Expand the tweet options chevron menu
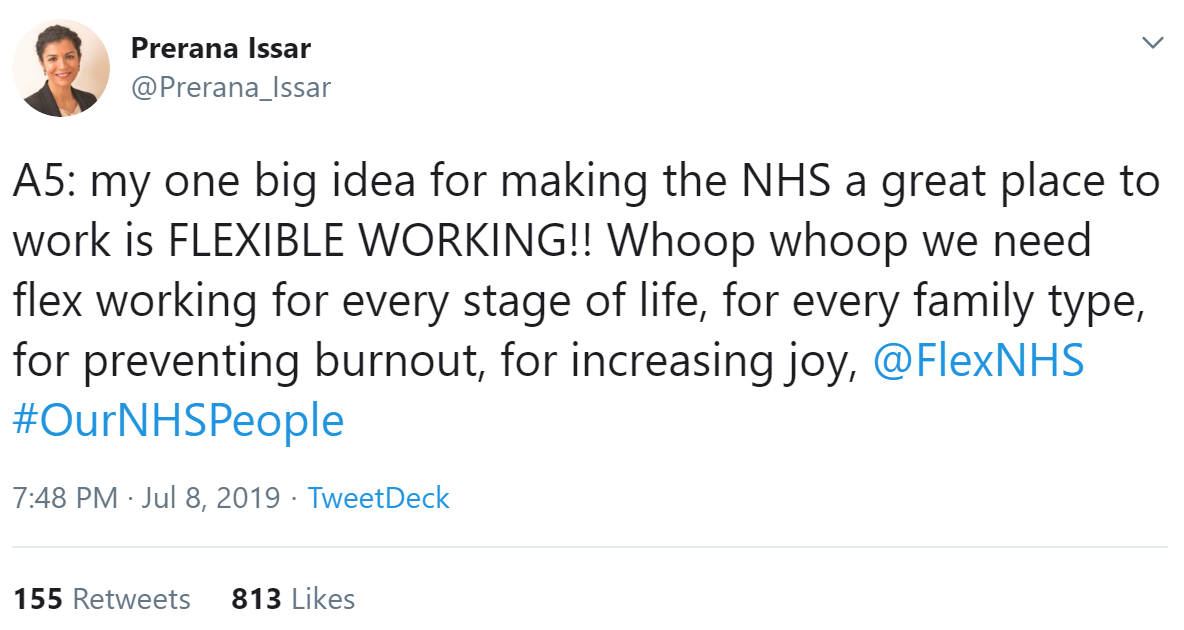The height and width of the screenshot is (630, 1184). tap(1152, 42)
